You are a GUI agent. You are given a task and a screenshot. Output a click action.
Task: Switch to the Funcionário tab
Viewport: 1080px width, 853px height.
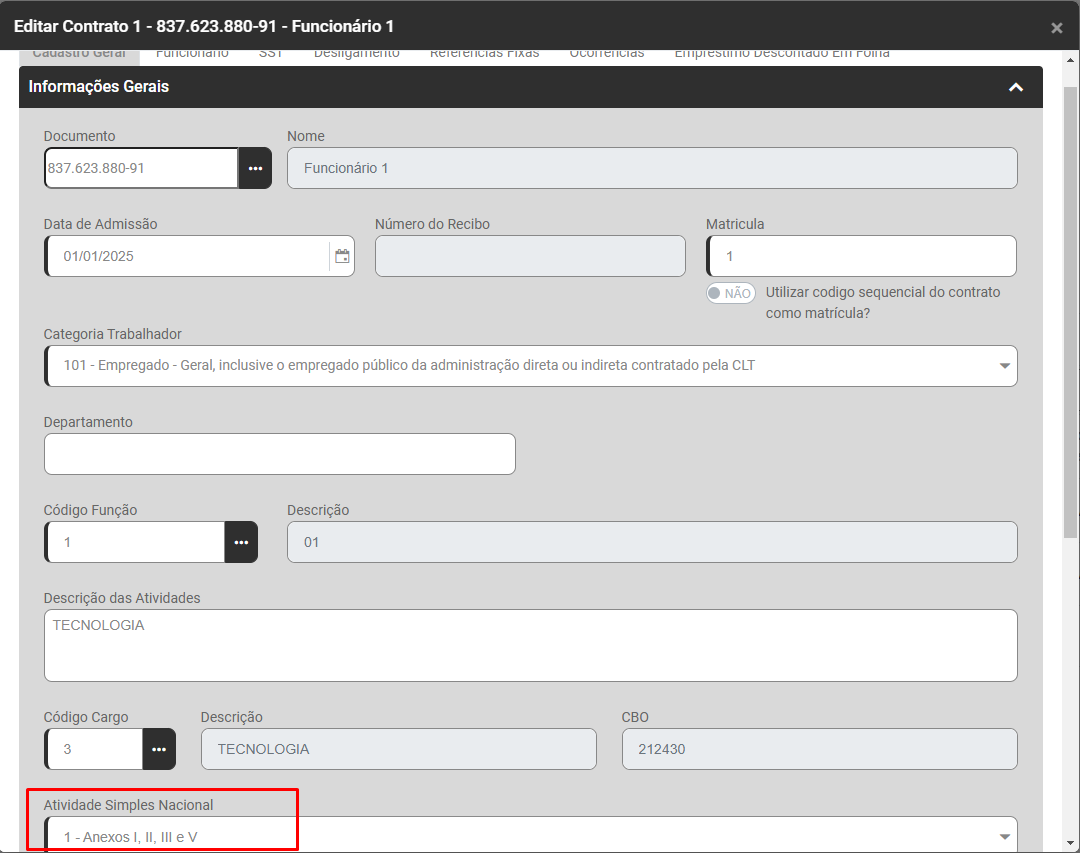(x=192, y=54)
